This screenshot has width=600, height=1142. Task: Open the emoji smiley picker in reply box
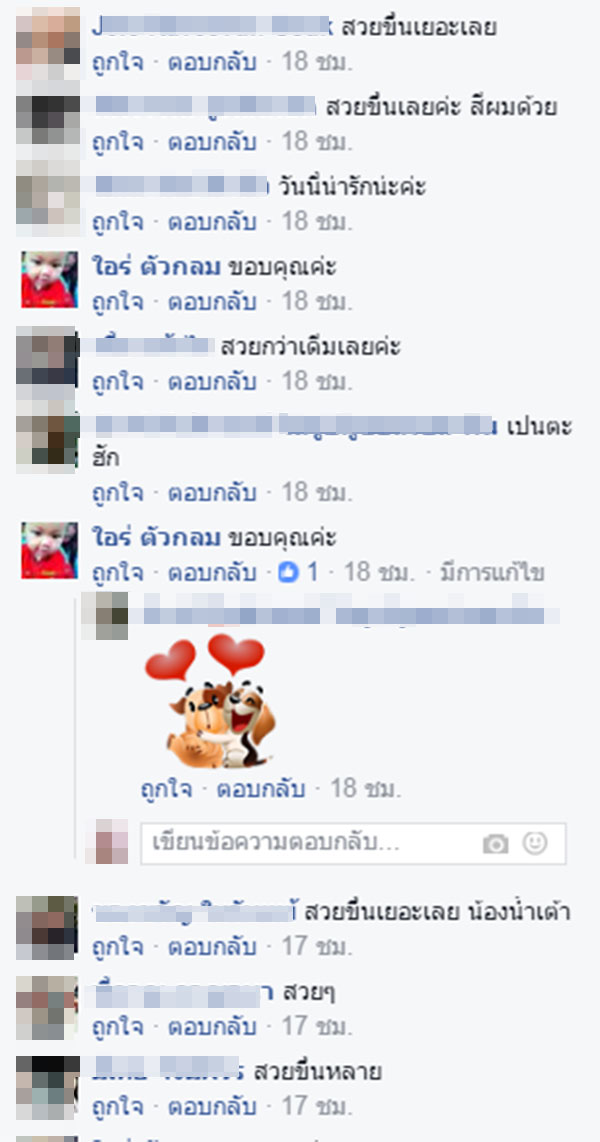tap(535, 843)
